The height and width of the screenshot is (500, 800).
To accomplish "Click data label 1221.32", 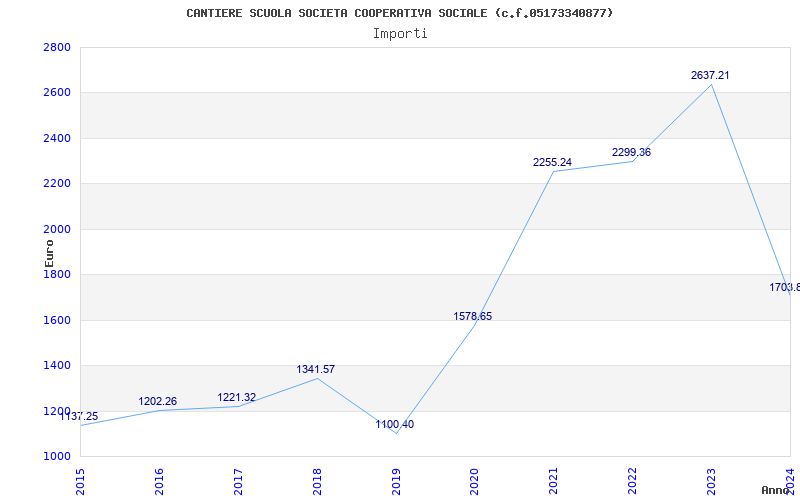I will (x=237, y=397).
